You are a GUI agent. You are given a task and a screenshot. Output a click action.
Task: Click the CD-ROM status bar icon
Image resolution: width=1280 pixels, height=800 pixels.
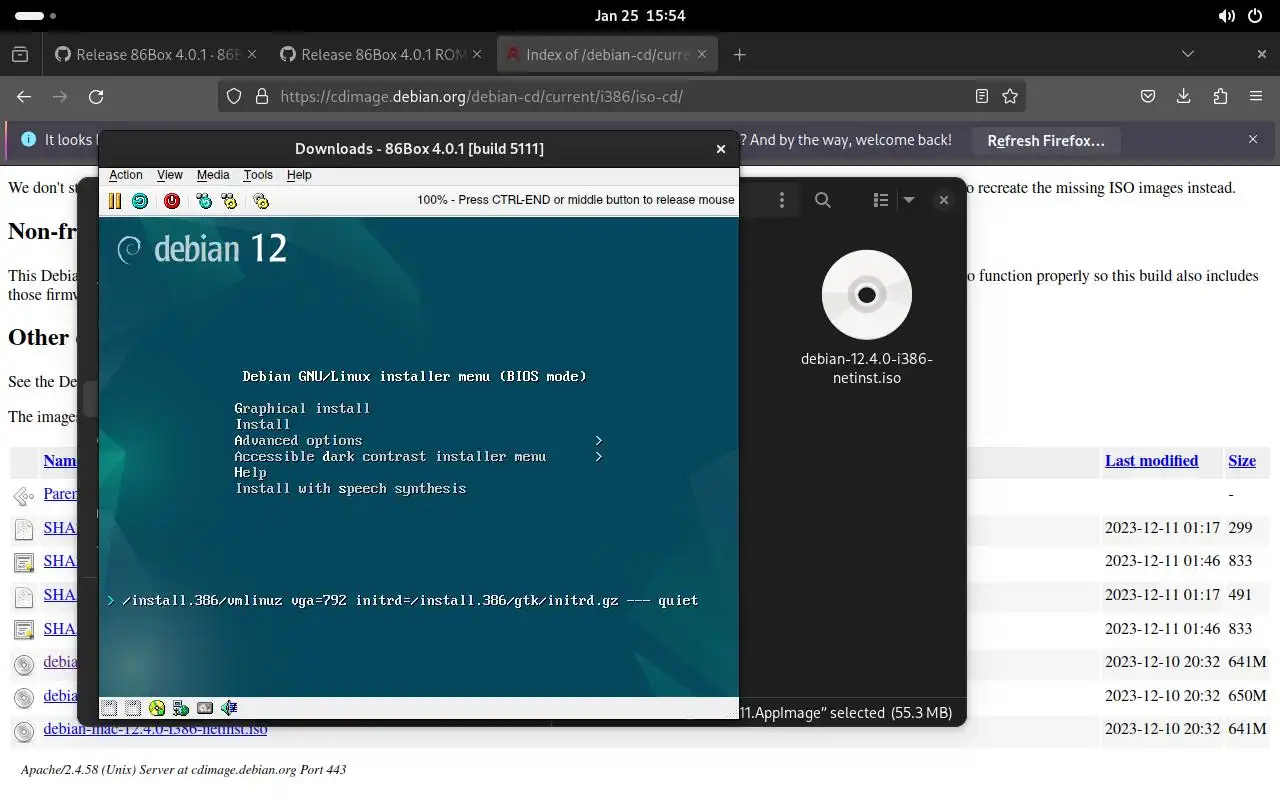pos(157,708)
